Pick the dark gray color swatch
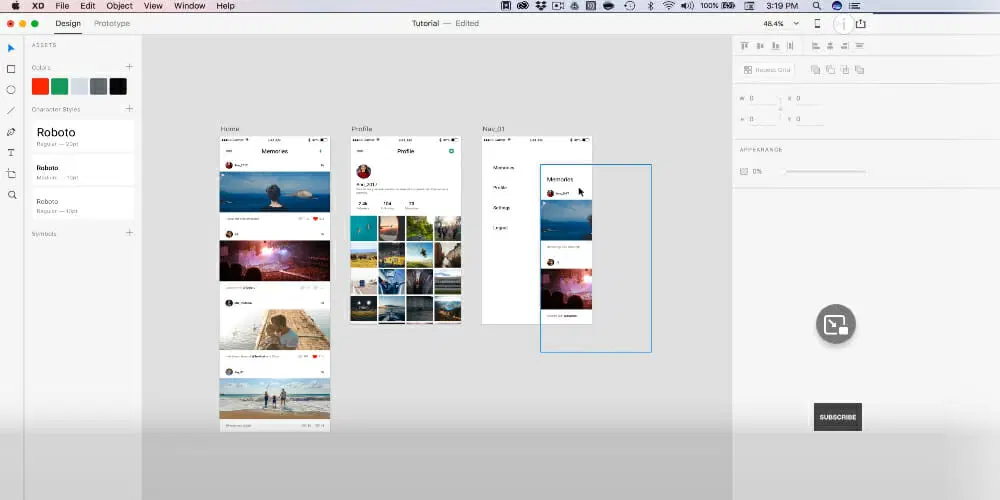This screenshot has width=1000, height=500. tap(98, 87)
